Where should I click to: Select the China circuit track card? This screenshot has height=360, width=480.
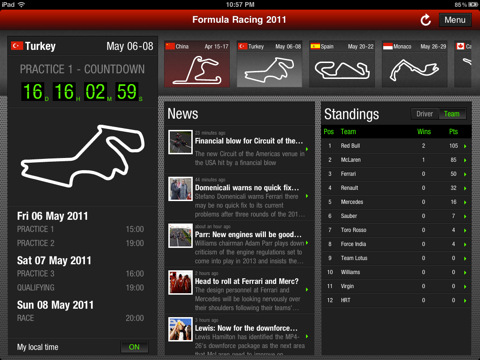click(197, 64)
